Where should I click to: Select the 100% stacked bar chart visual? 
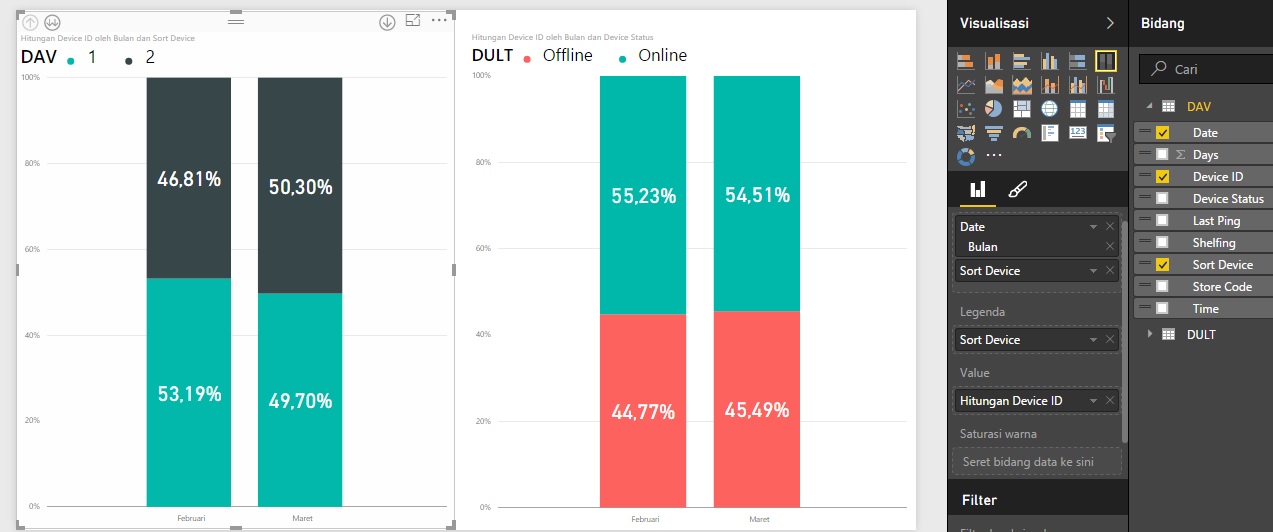tap(1078, 62)
